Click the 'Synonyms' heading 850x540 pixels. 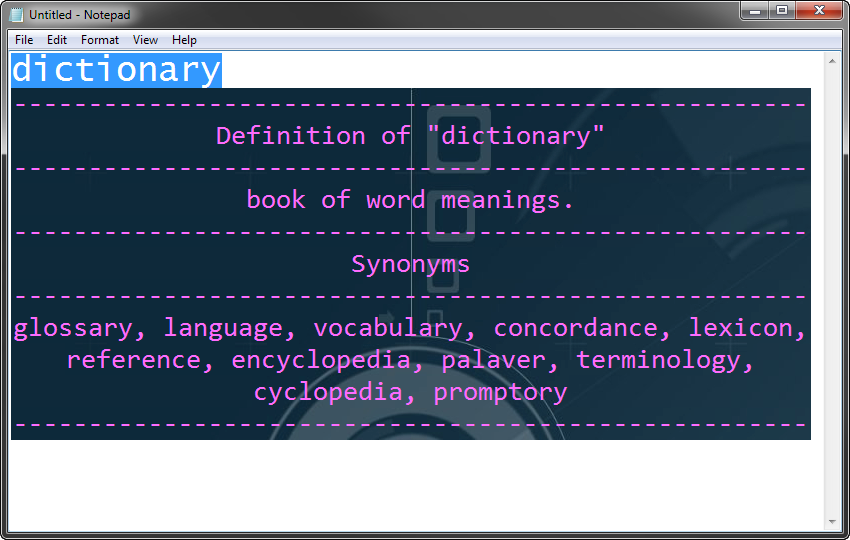point(410,265)
